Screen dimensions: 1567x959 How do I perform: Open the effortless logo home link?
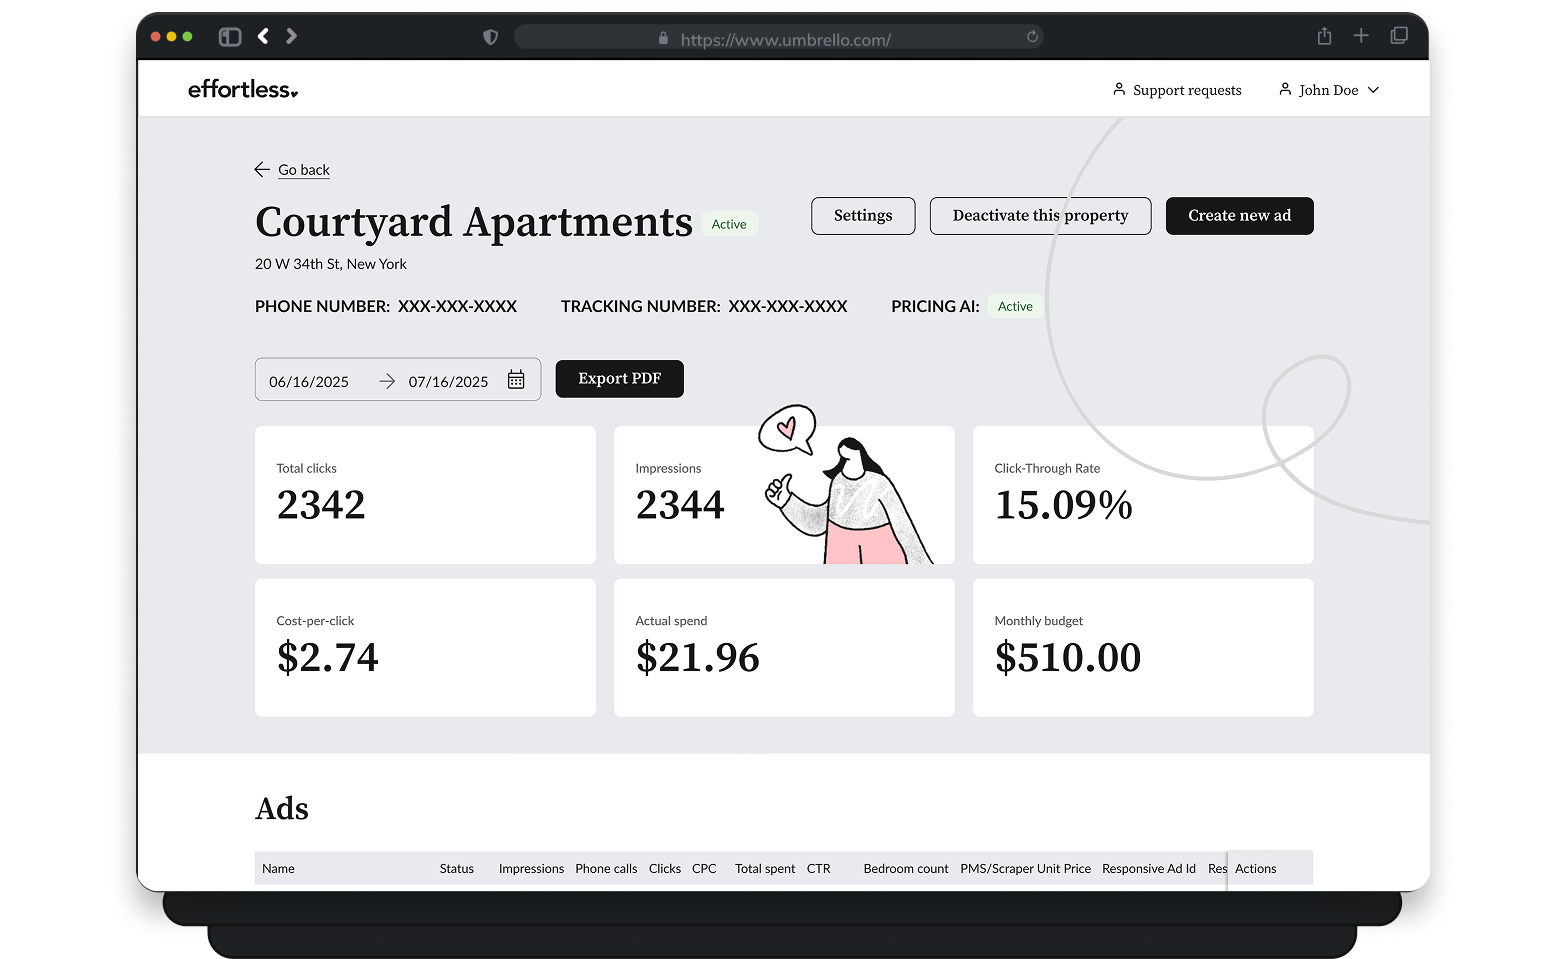243,89
